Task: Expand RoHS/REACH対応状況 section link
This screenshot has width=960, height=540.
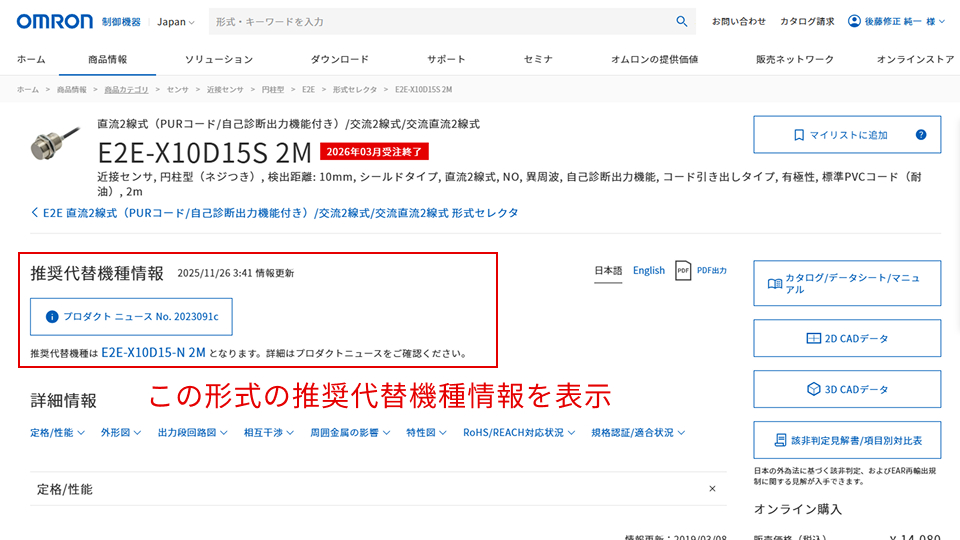Action: 519,433
